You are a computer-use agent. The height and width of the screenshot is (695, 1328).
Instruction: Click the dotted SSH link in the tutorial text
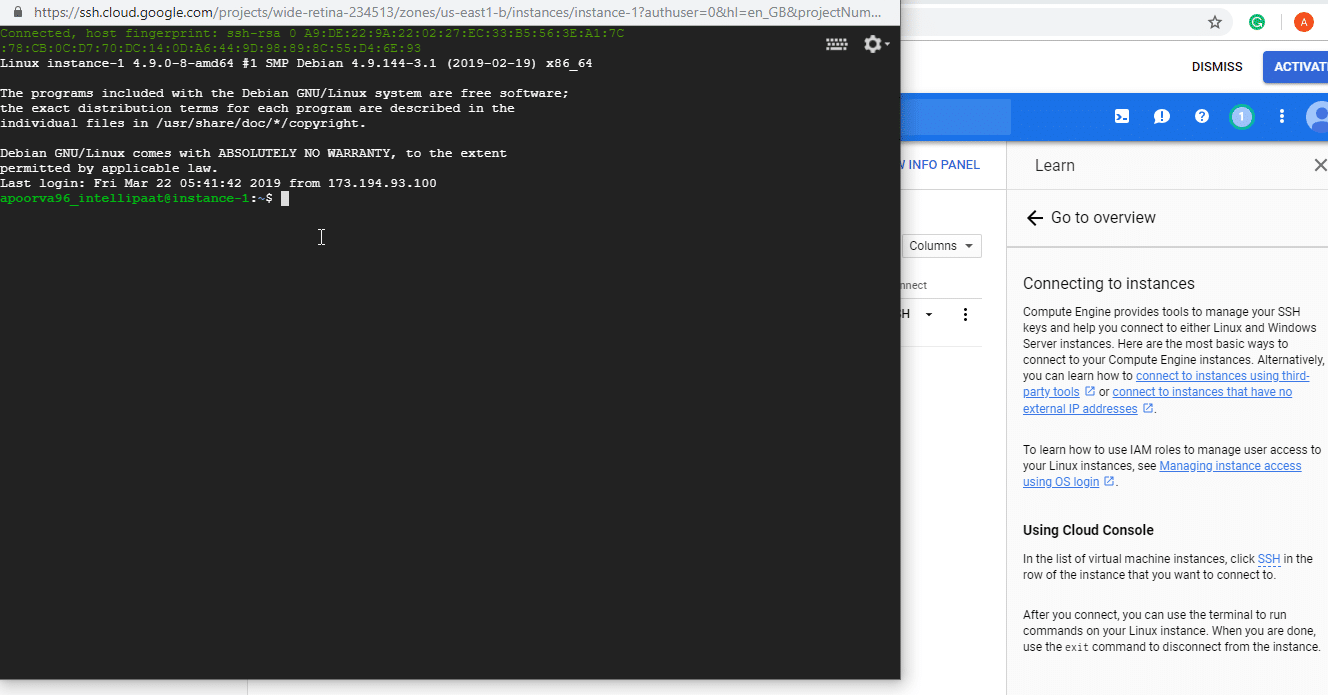[1269, 559]
